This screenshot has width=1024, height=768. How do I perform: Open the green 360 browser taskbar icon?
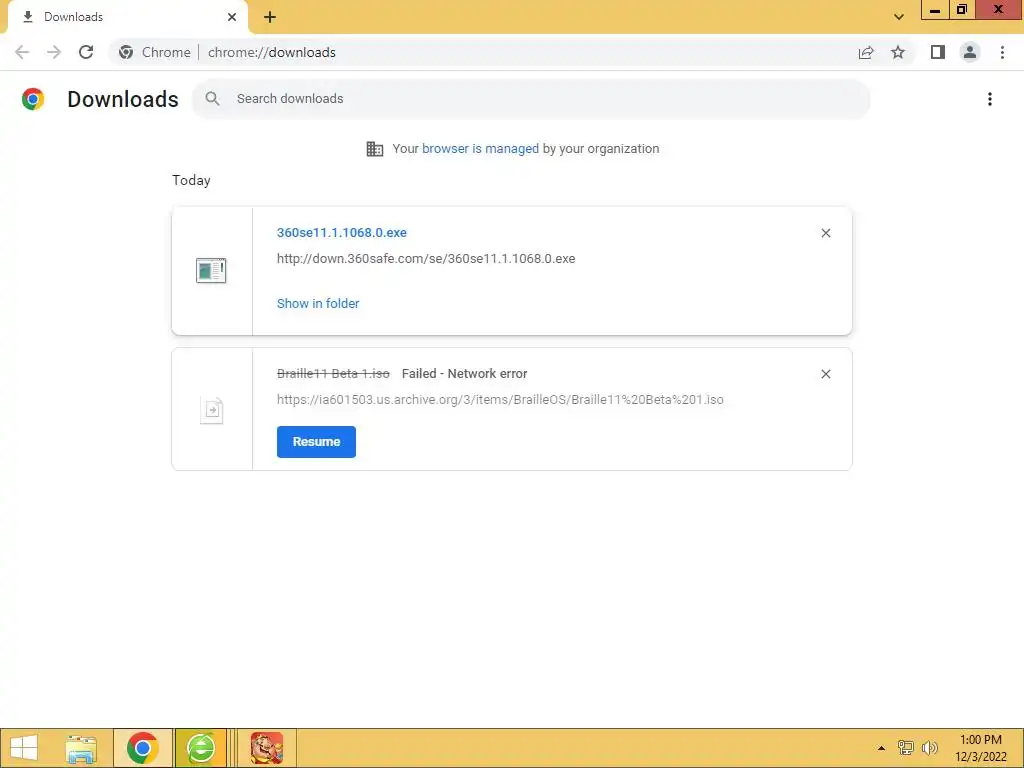(200, 748)
